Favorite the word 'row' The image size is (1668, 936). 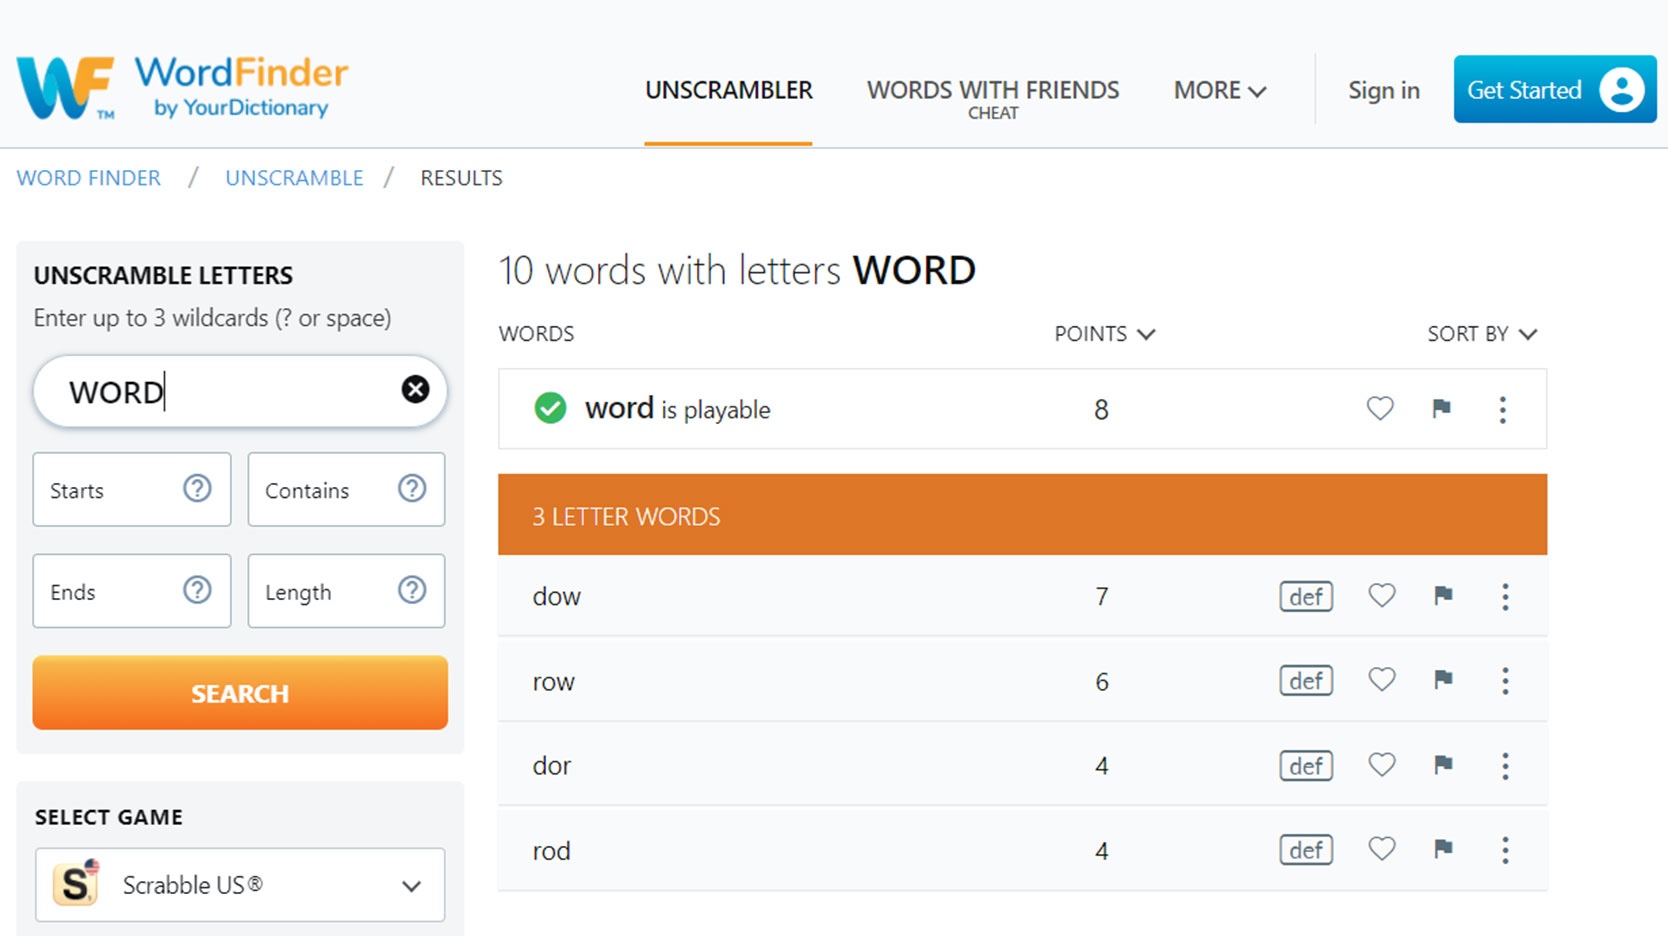point(1382,680)
